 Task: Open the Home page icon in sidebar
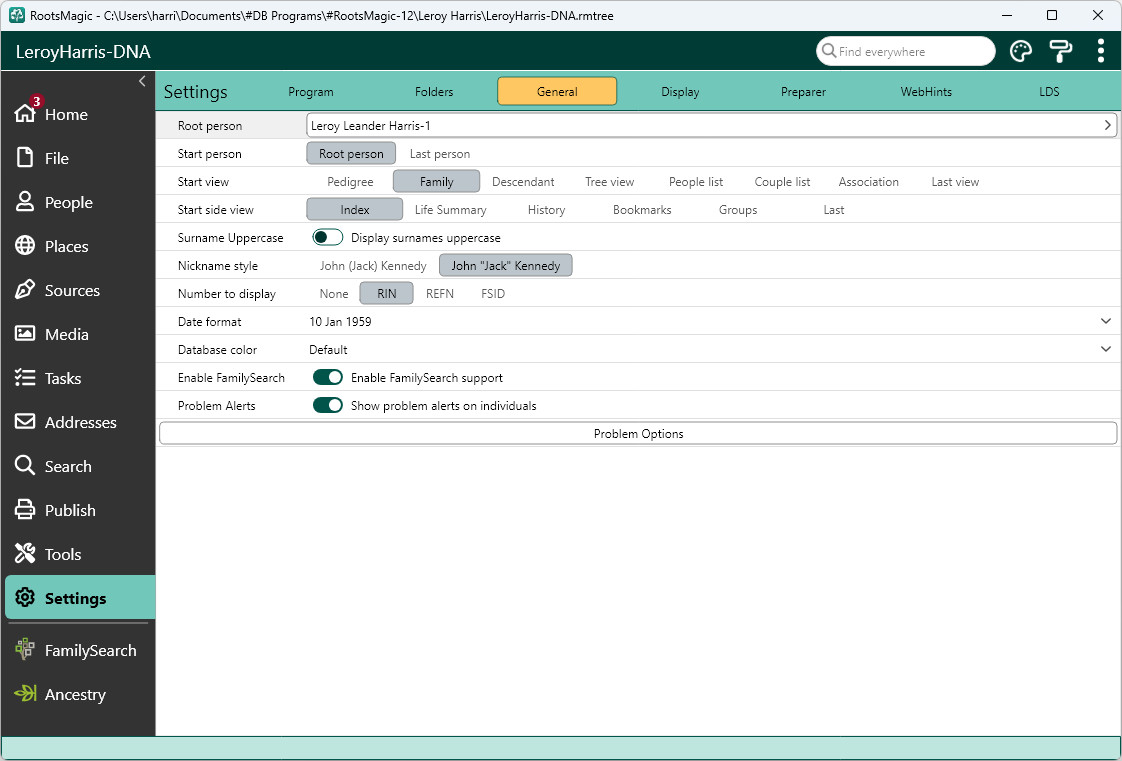(25, 113)
